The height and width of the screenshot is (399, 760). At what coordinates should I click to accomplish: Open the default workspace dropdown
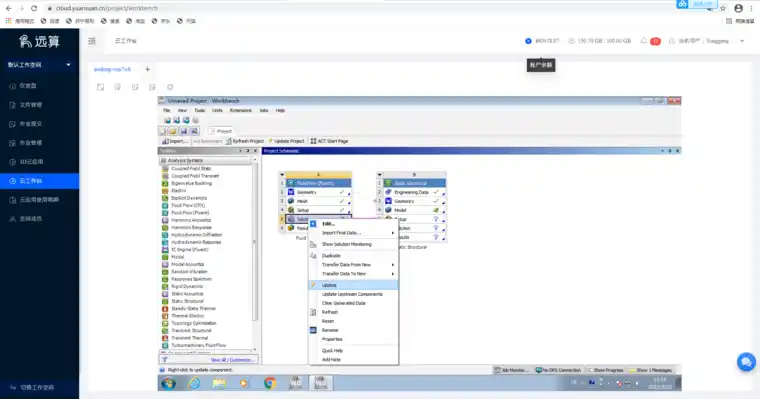click(39, 64)
